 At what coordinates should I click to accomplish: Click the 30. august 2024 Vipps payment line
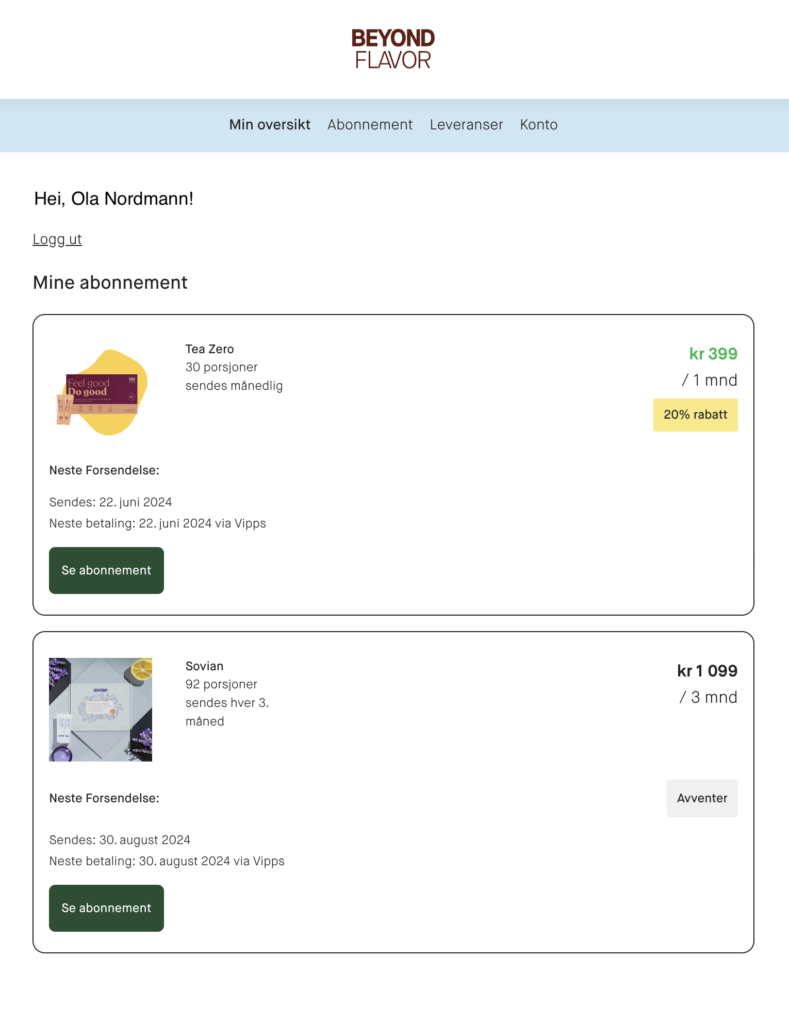[x=166, y=861]
